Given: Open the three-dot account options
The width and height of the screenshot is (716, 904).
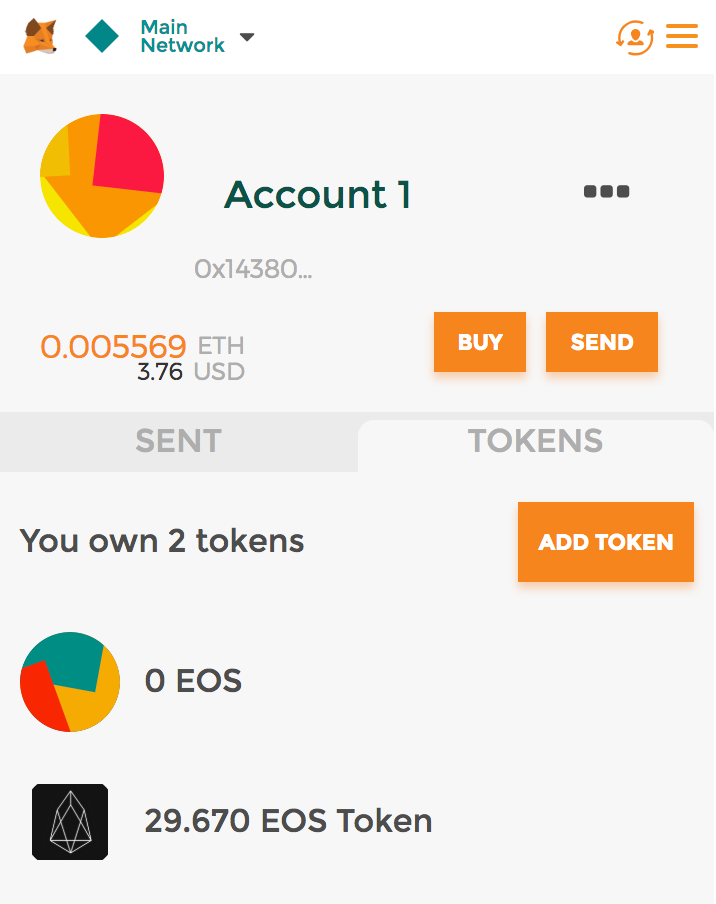Looking at the screenshot, I should pos(606,191).
